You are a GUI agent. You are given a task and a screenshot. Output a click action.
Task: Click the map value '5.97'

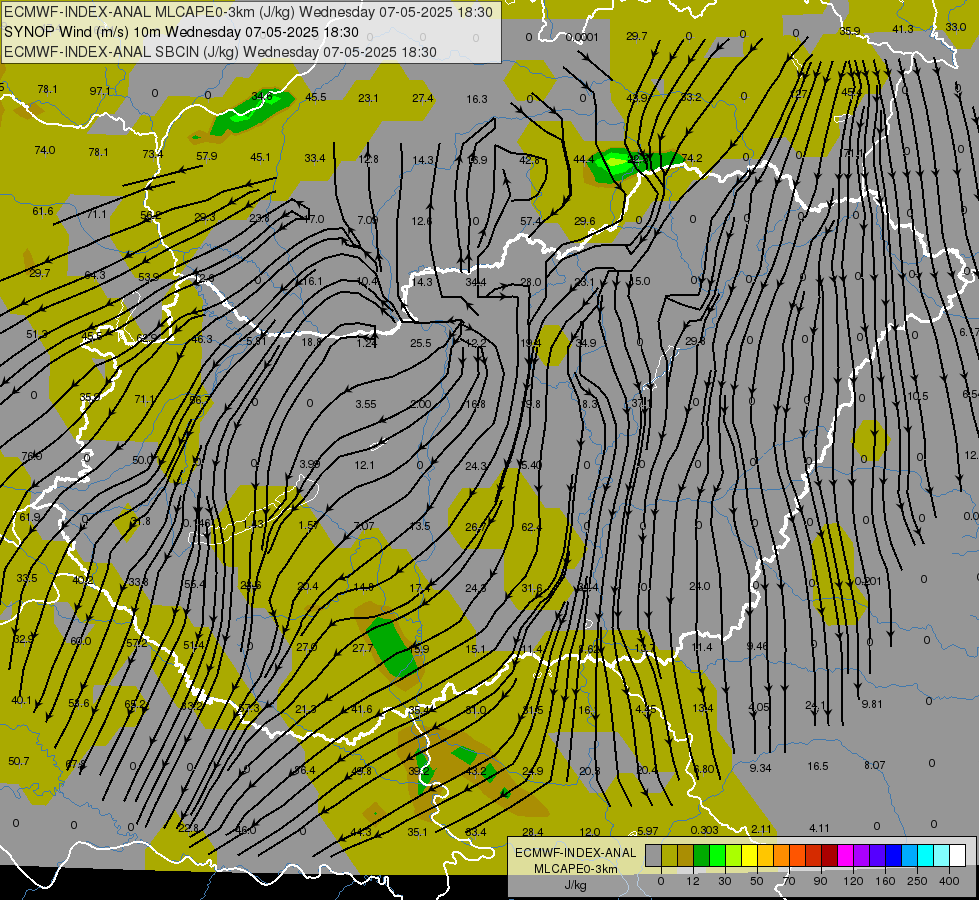pyautogui.click(x=647, y=831)
